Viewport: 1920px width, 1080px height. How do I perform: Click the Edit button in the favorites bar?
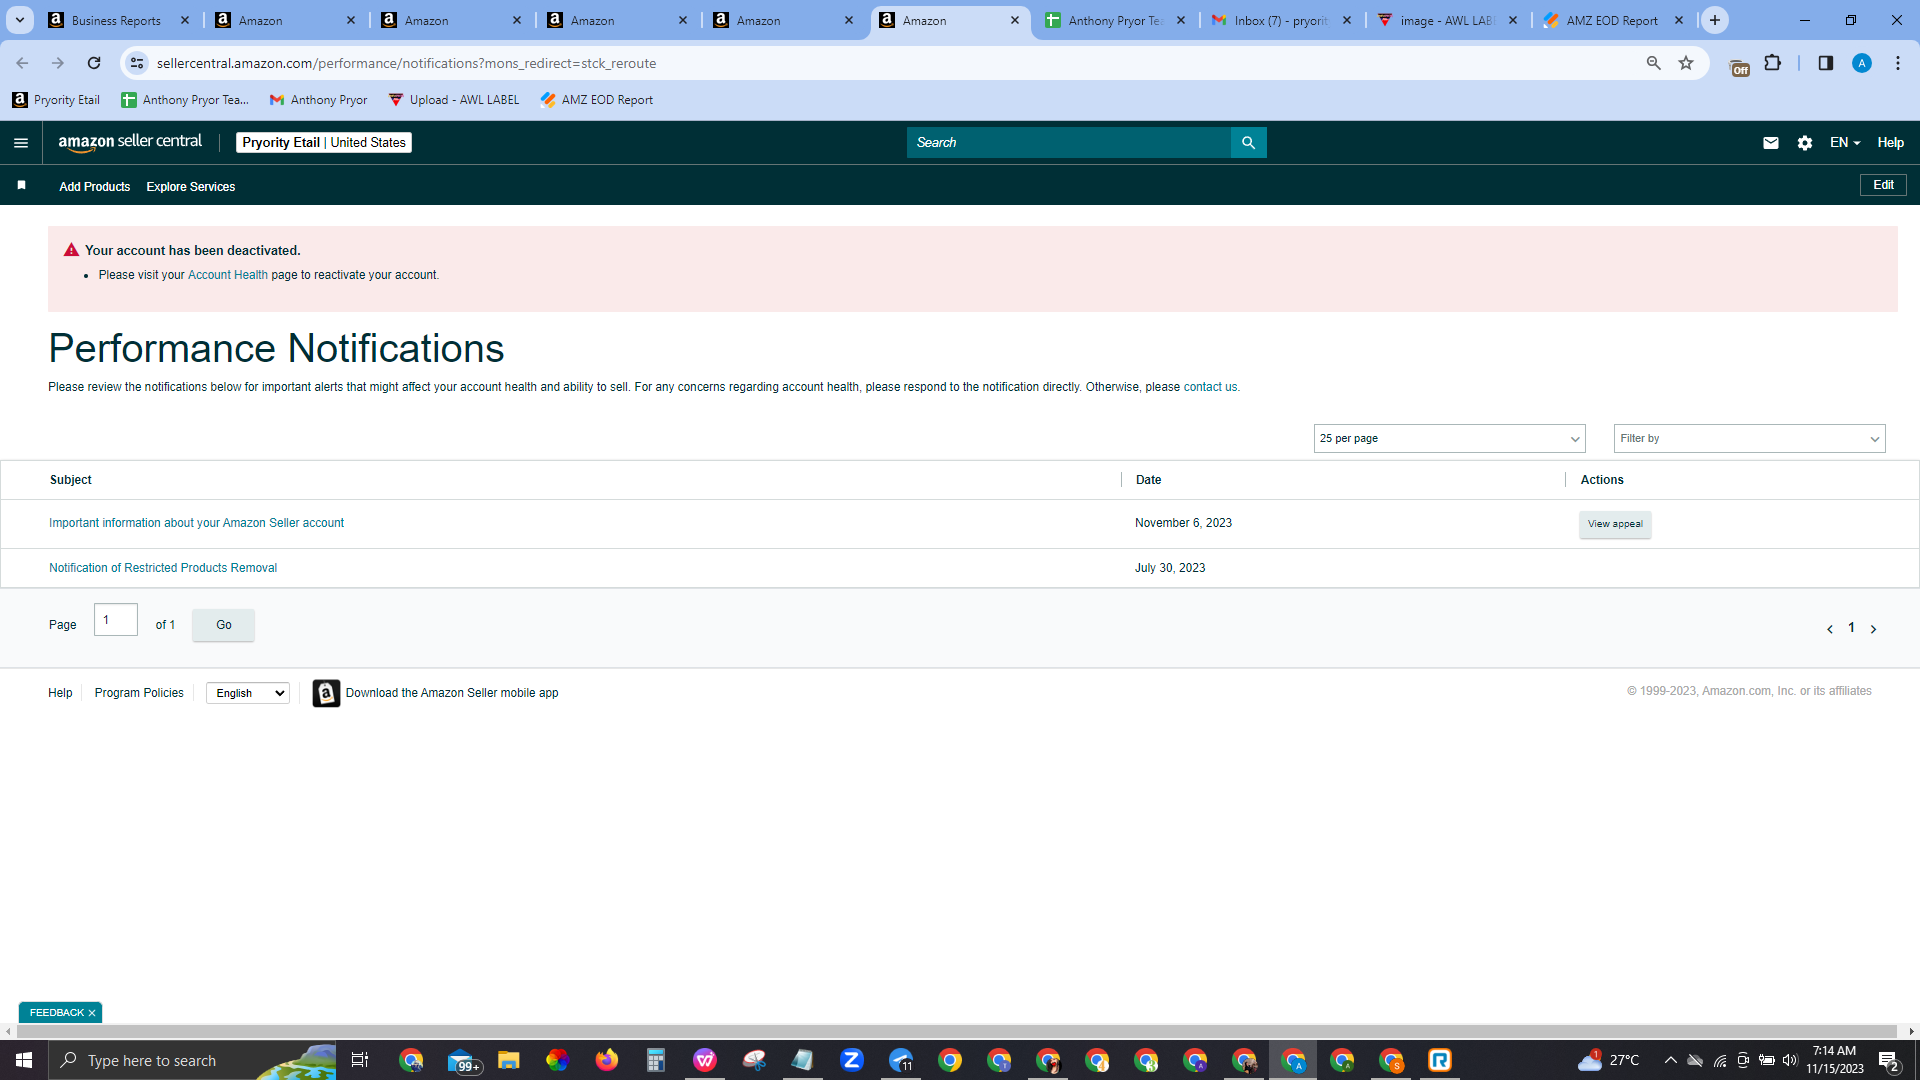point(1883,185)
